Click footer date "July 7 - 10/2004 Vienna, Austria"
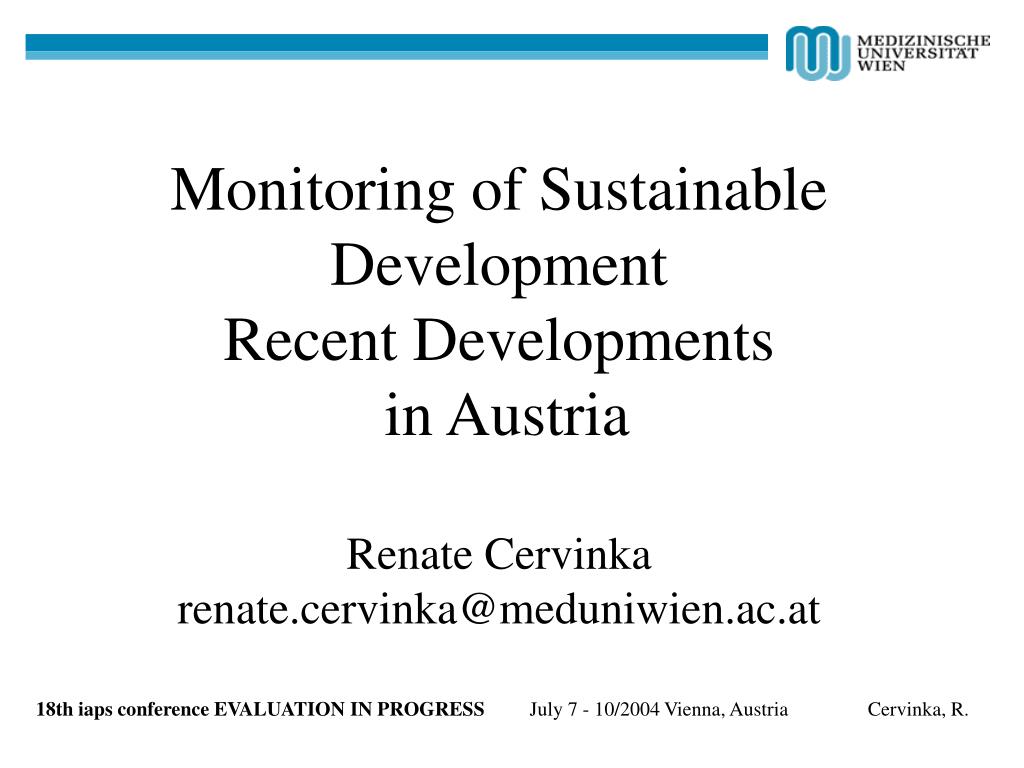The width and height of the screenshot is (1024, 768). (658, 710)
